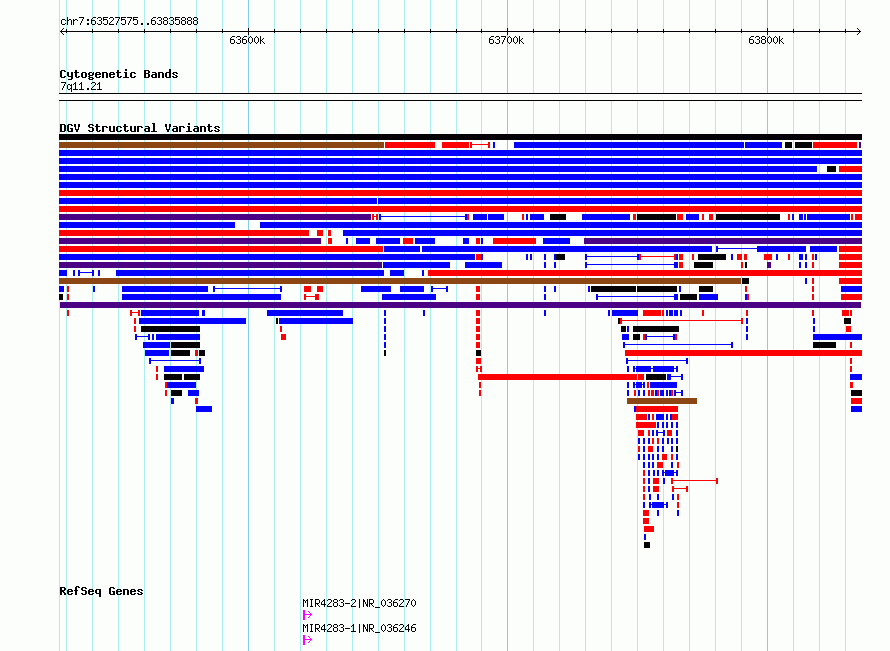Screen dimensions: 890x651
Task: Click the MIR4283-2|NR_036270 gene label
Action: click(359, 603)
